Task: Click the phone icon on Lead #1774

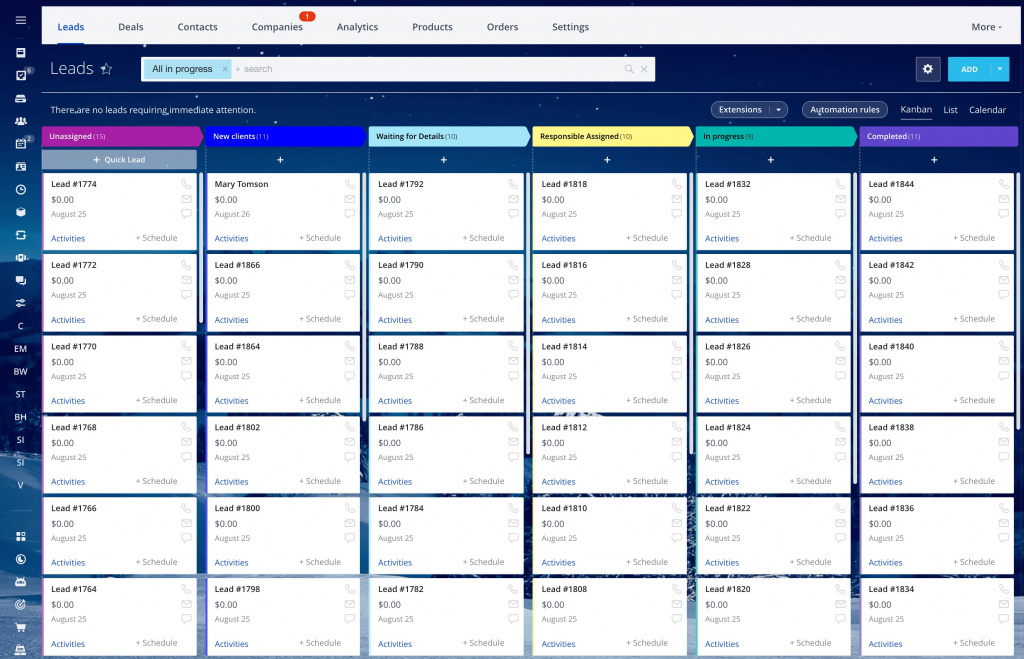Action: click(x=186, y=184)
